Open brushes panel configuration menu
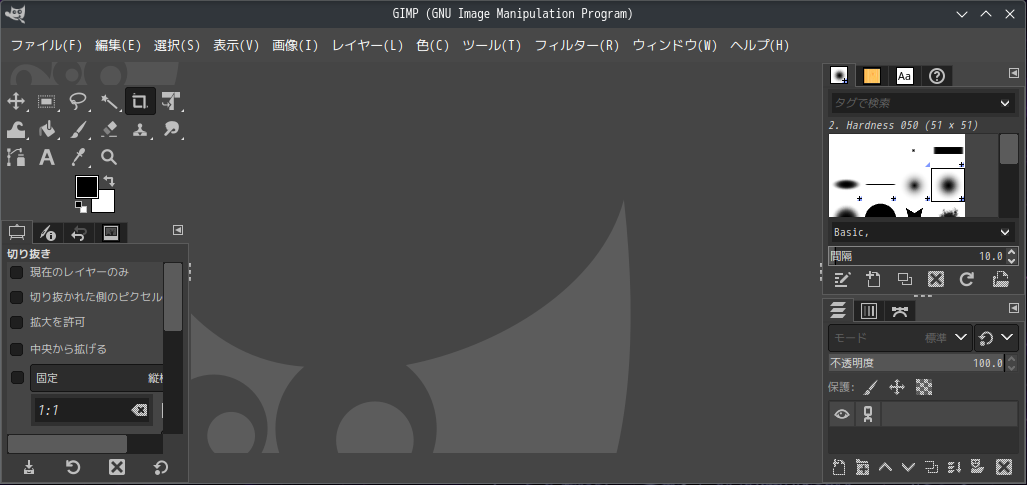 click(x=1013, y=73)
